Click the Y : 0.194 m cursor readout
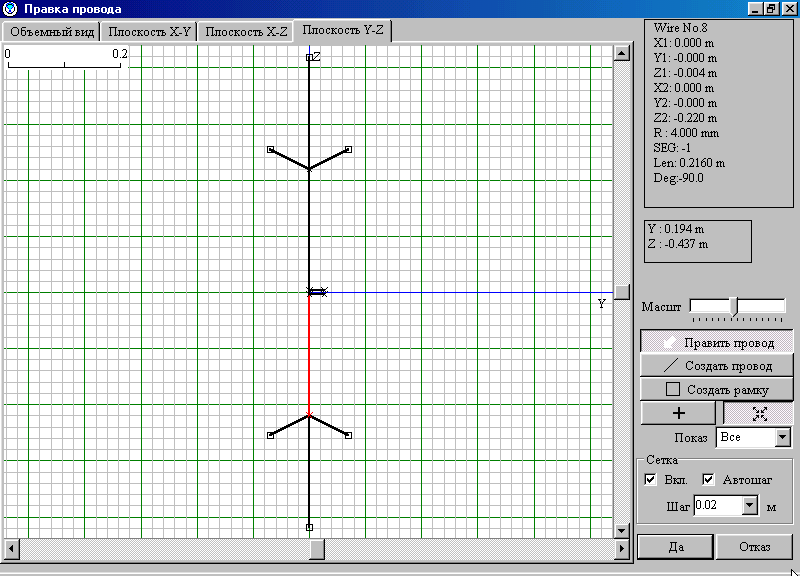This screenshot has height=576, width=800. pos(676,229)
